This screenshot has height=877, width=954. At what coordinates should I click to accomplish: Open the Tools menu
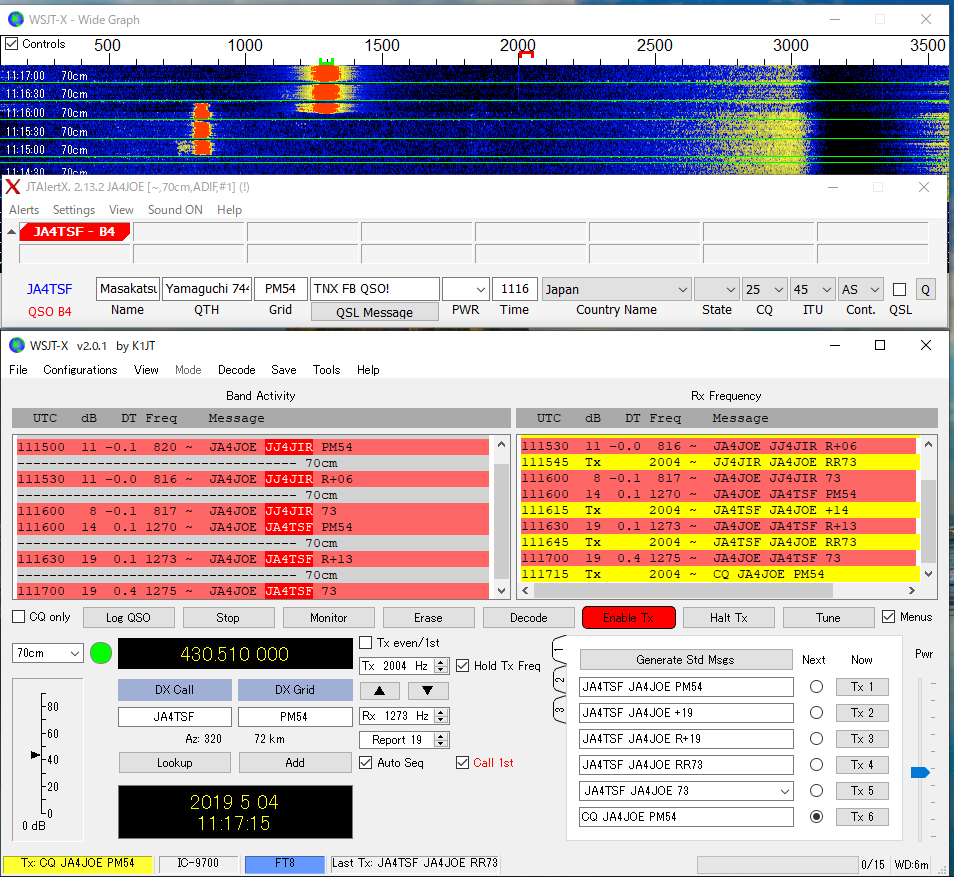coord(326,370)
